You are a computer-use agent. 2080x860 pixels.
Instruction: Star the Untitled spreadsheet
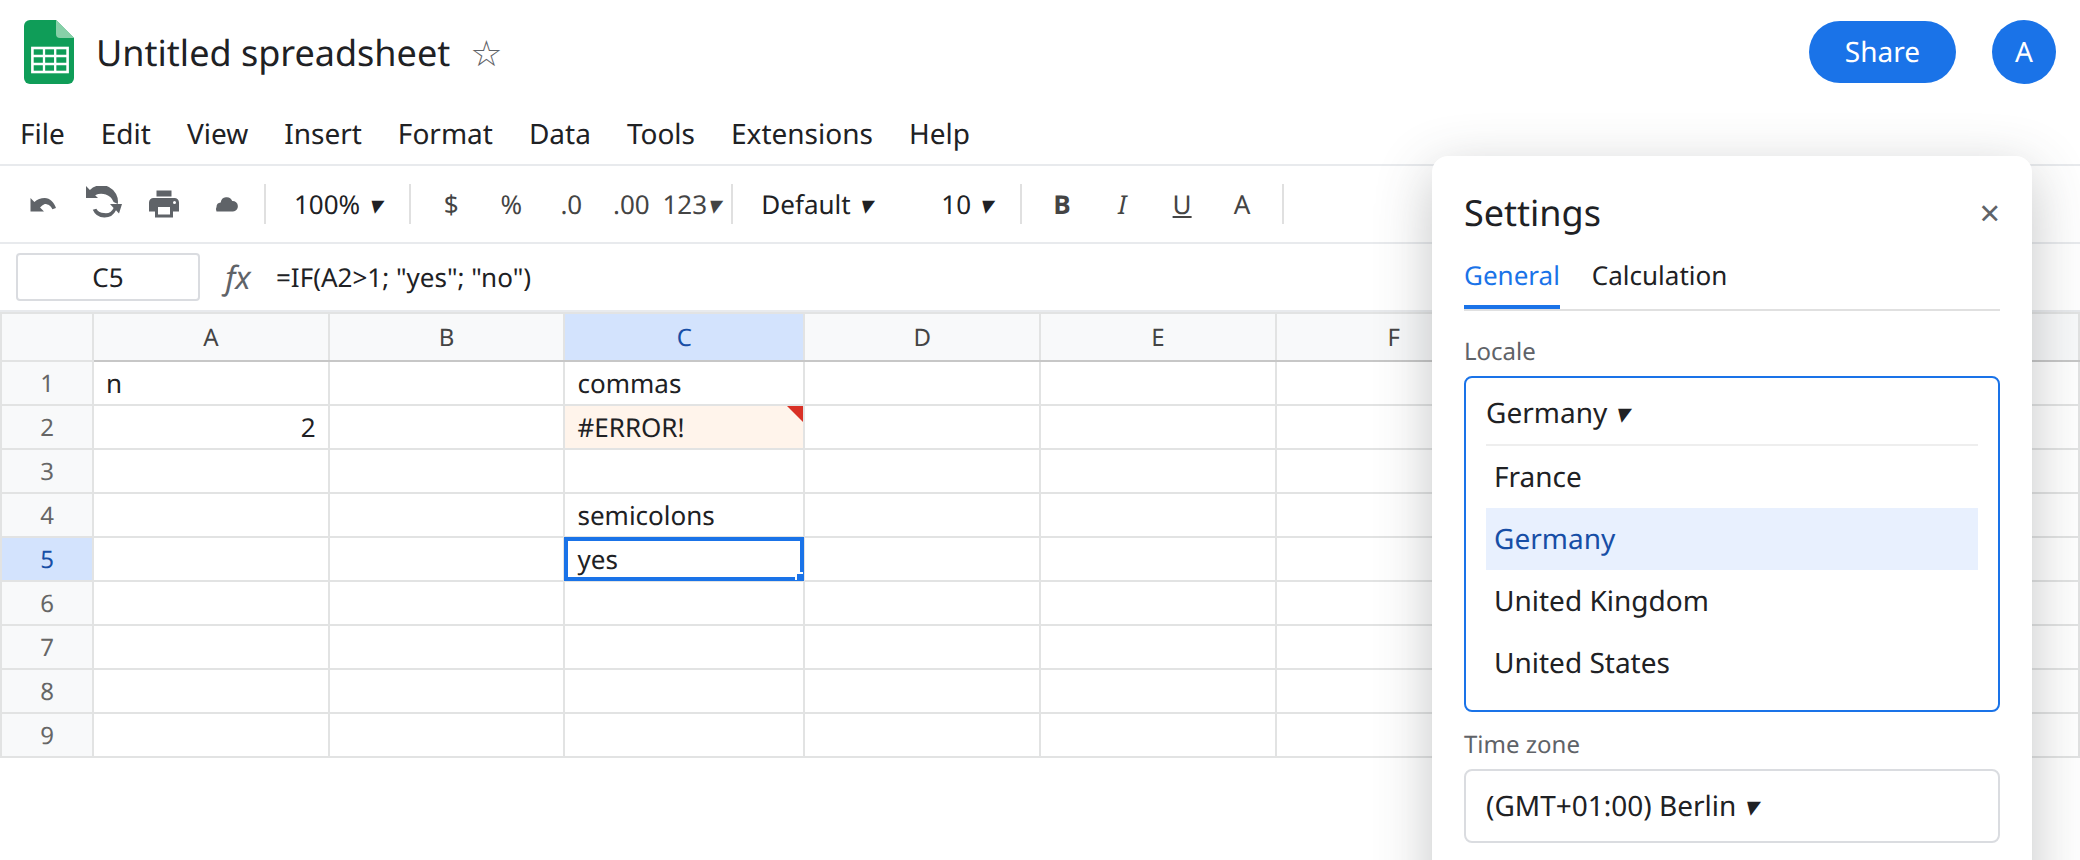486,53
